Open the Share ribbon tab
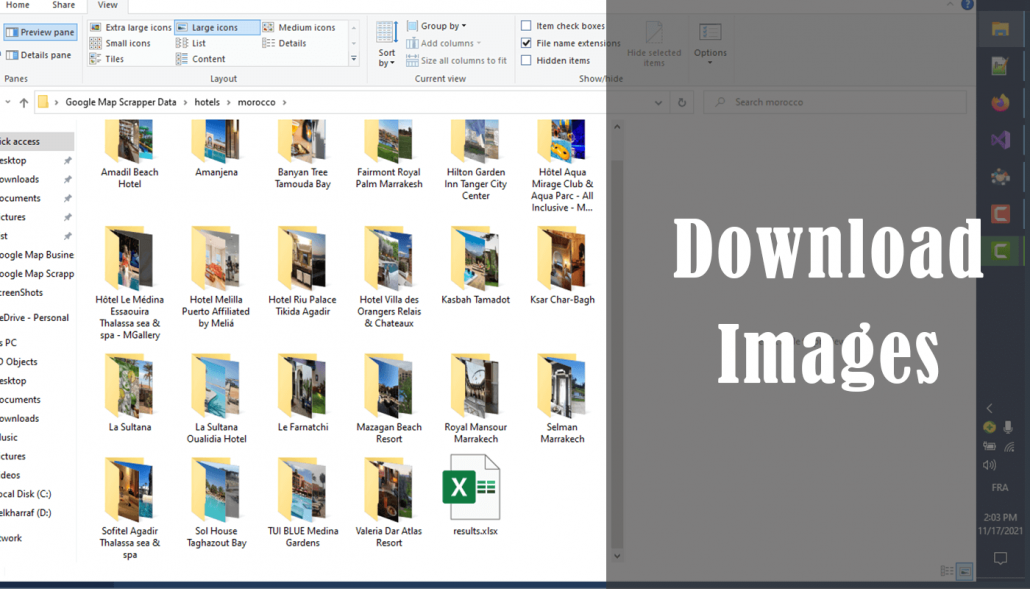The height and width of the screenshot is (589, 1030). 64,5
